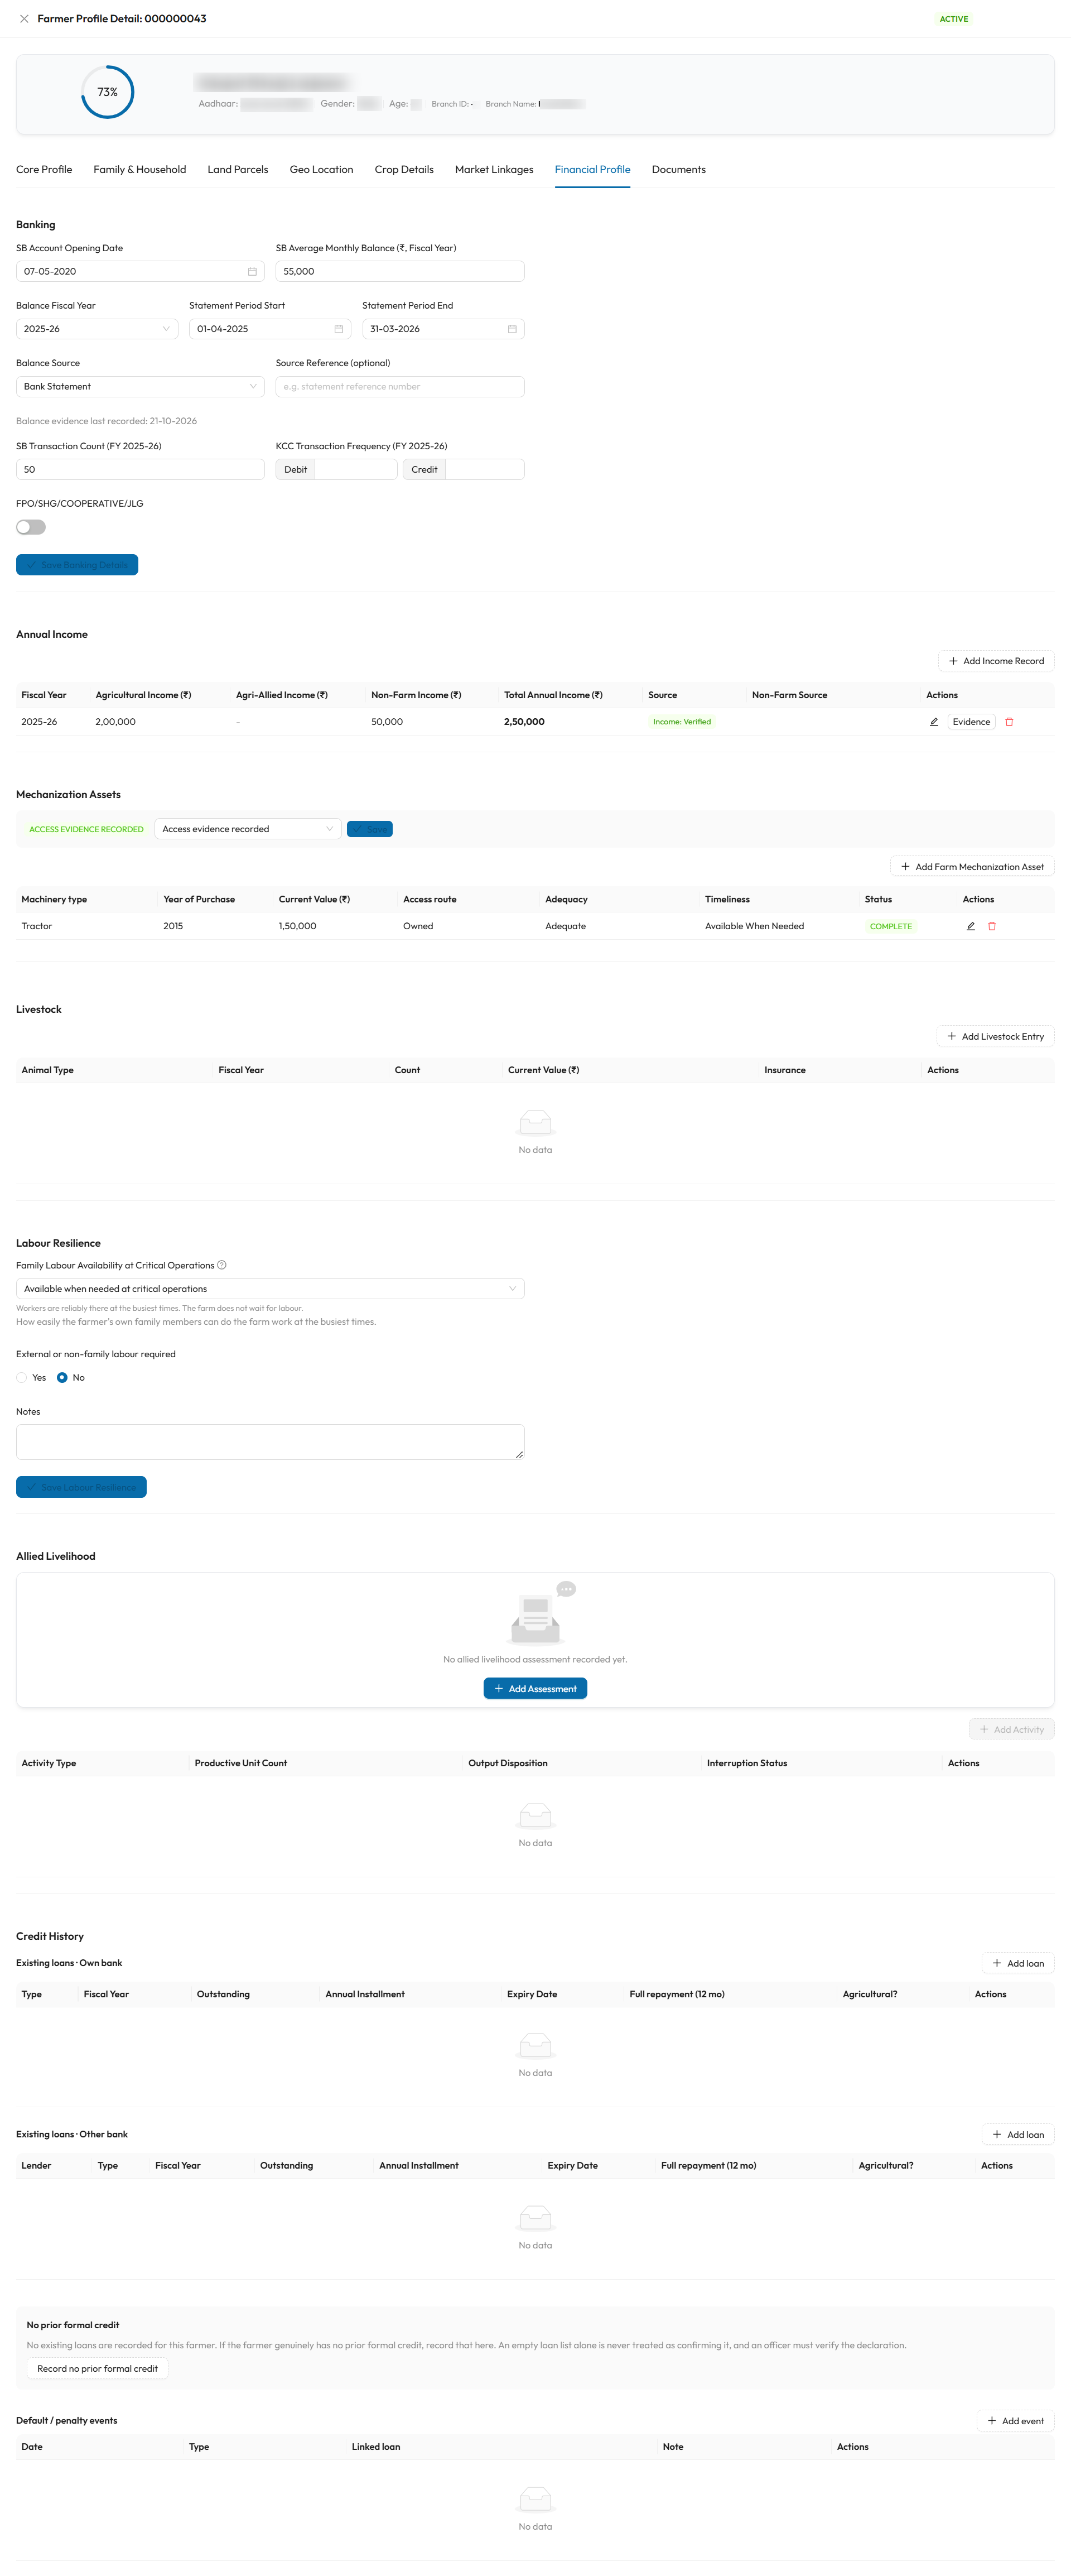Click Add event for default/penalty events
This screenshot has width=1071, height=2576.
click(1015, 2421)
